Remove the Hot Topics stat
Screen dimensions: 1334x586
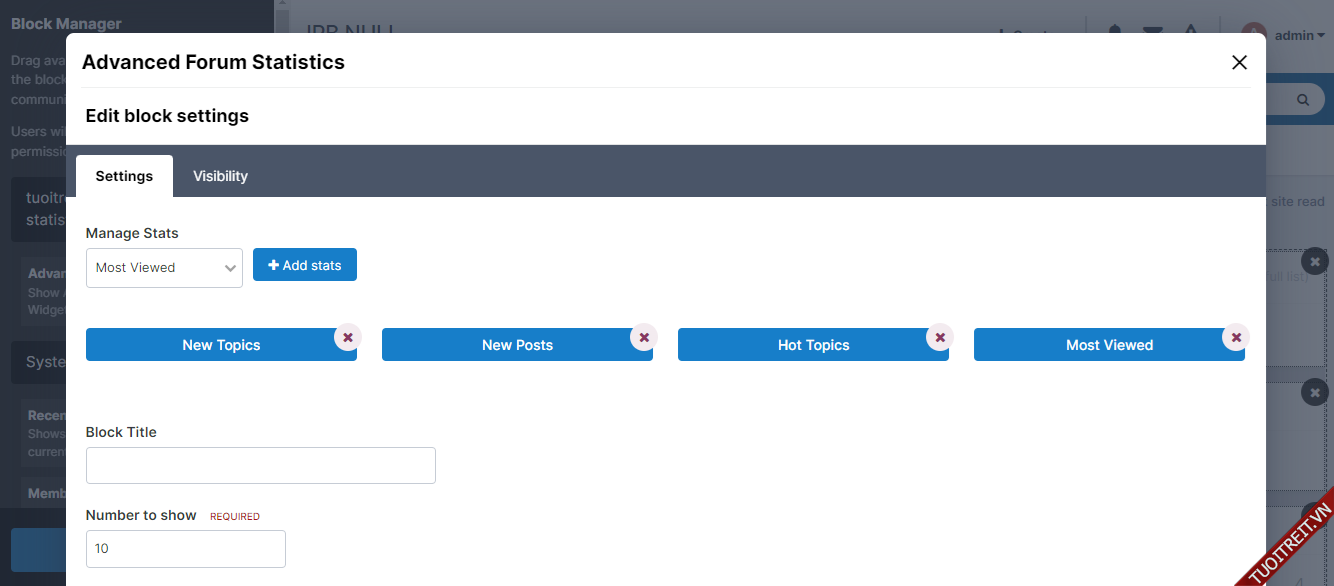(x=940, y=337)
